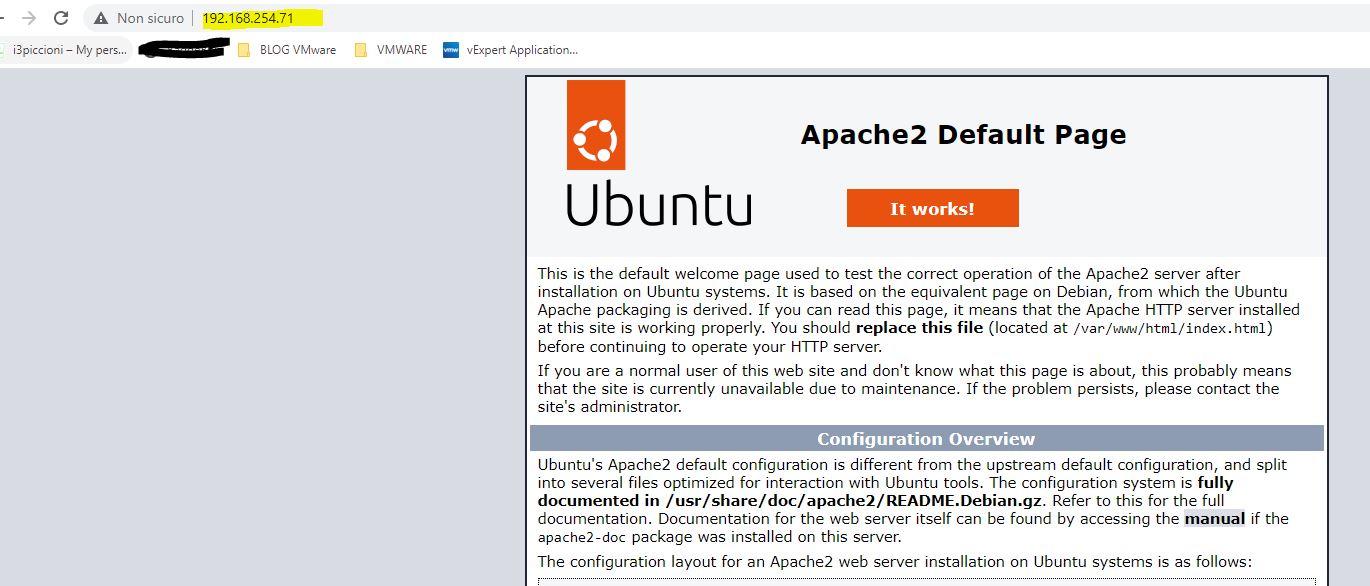Click the 'Configuration Overview' section header

[926, 439]
